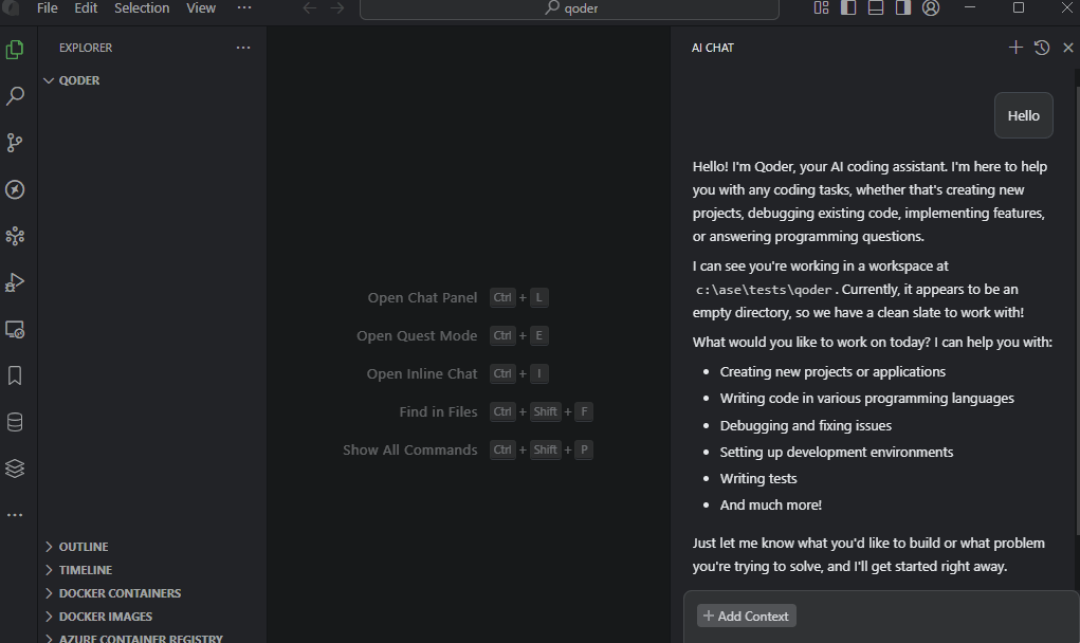Start a new AI chat with plus icon

coord(1015,48)
